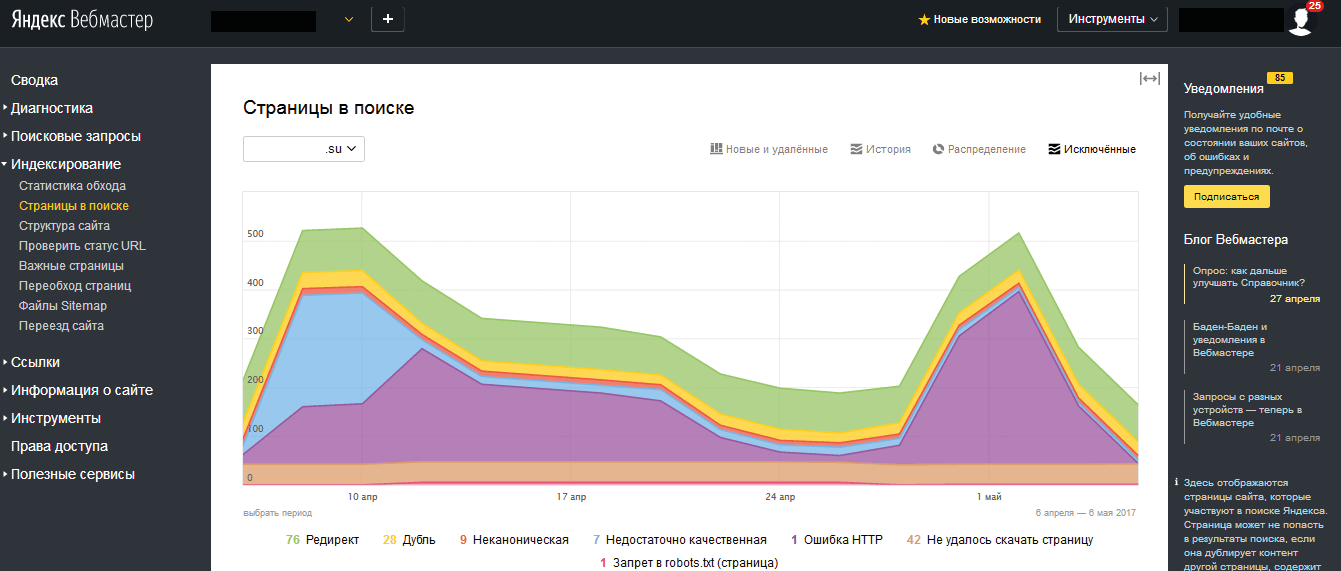
Task: Switch to Новые и удалённые tab
Action: tap(769, 149)
